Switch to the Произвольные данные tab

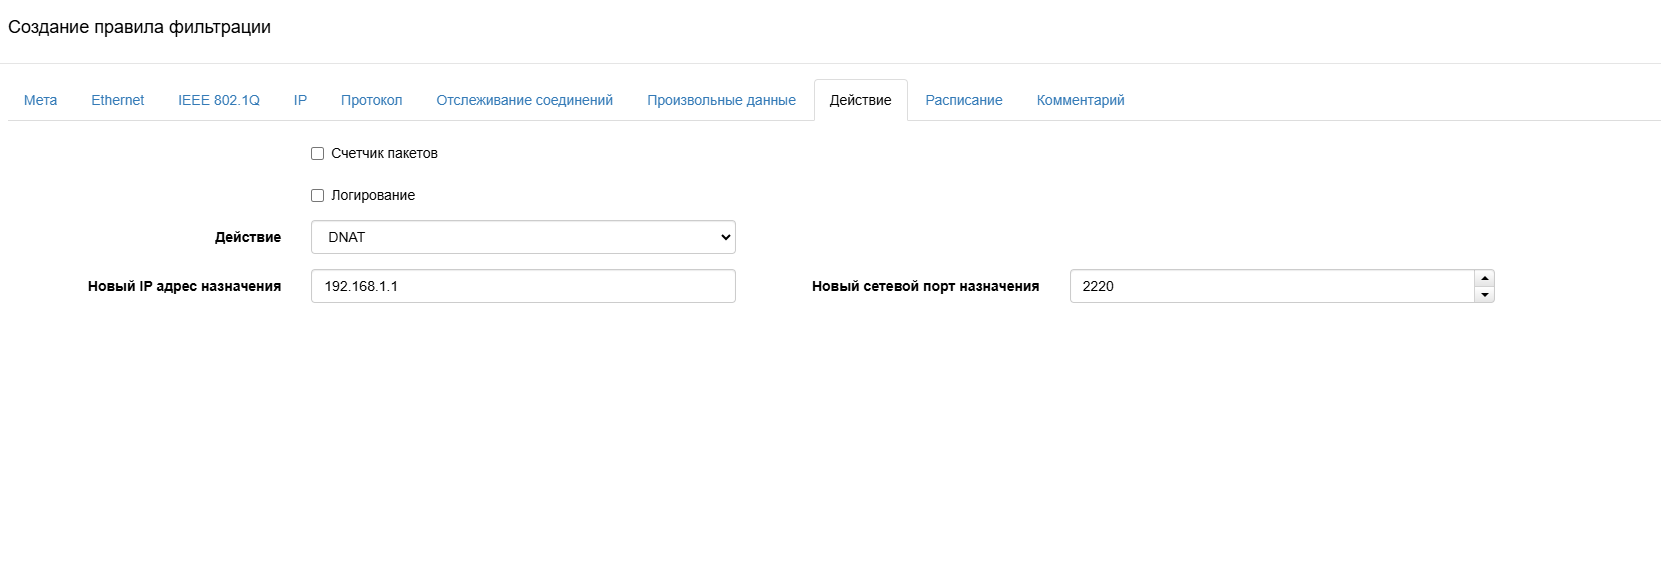pyautogui.click(x=721, y=100)
